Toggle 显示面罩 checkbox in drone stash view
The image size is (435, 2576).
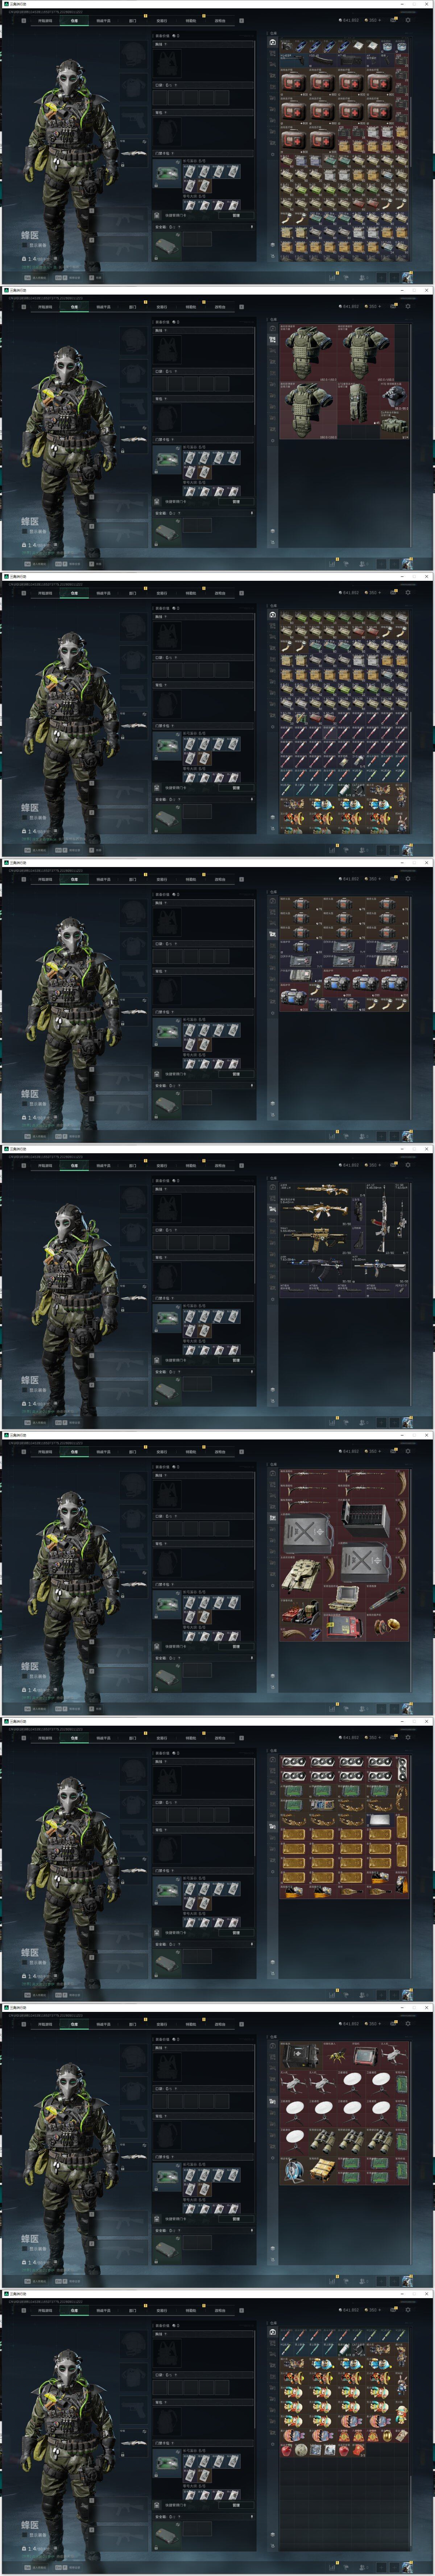25,2249
